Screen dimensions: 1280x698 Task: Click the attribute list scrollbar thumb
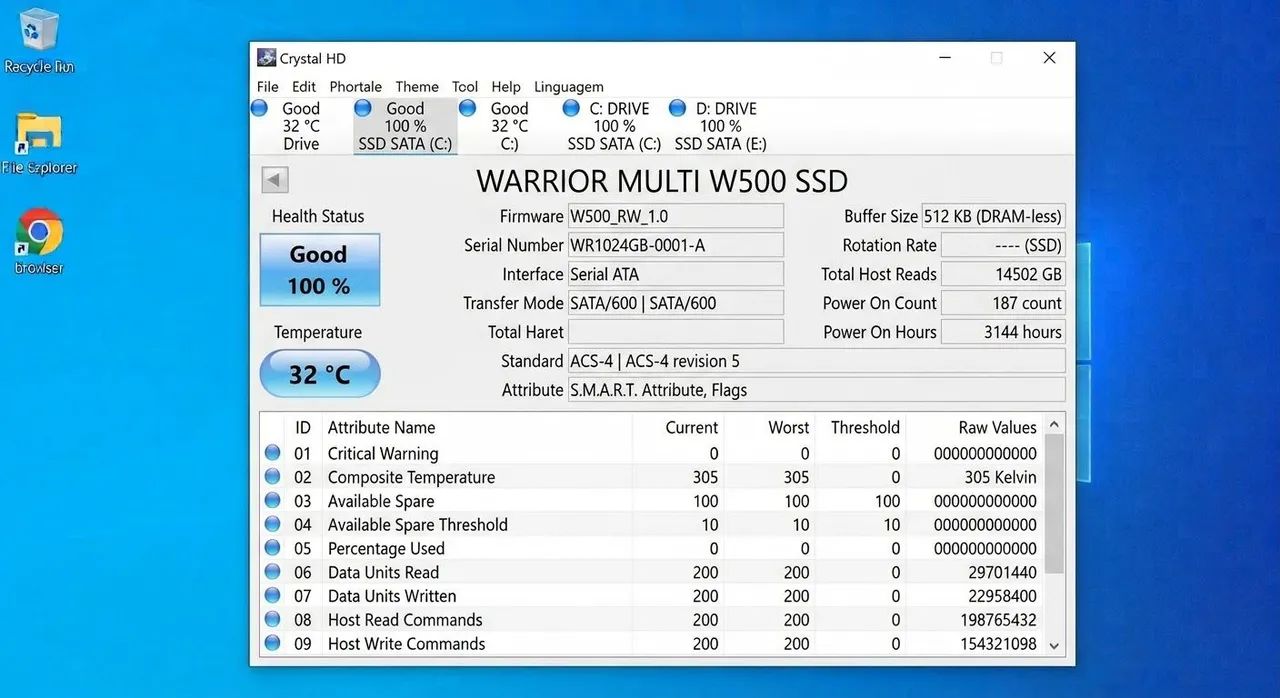pos(1054,504)
